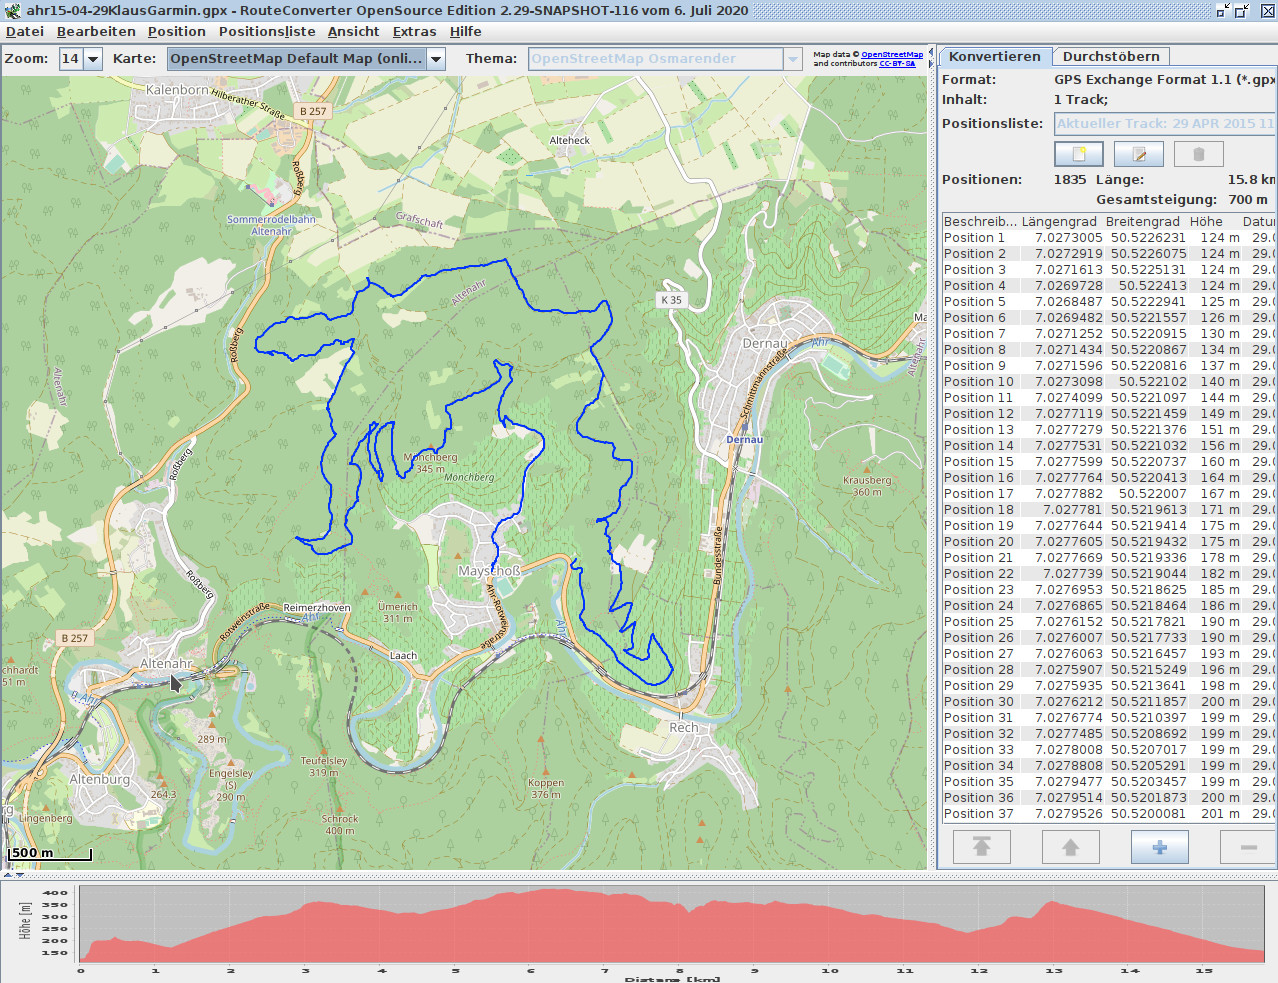Click elevation 130 m in Position 7
The height and width of the screenshot is (983, 1278).
point(1220,334)
